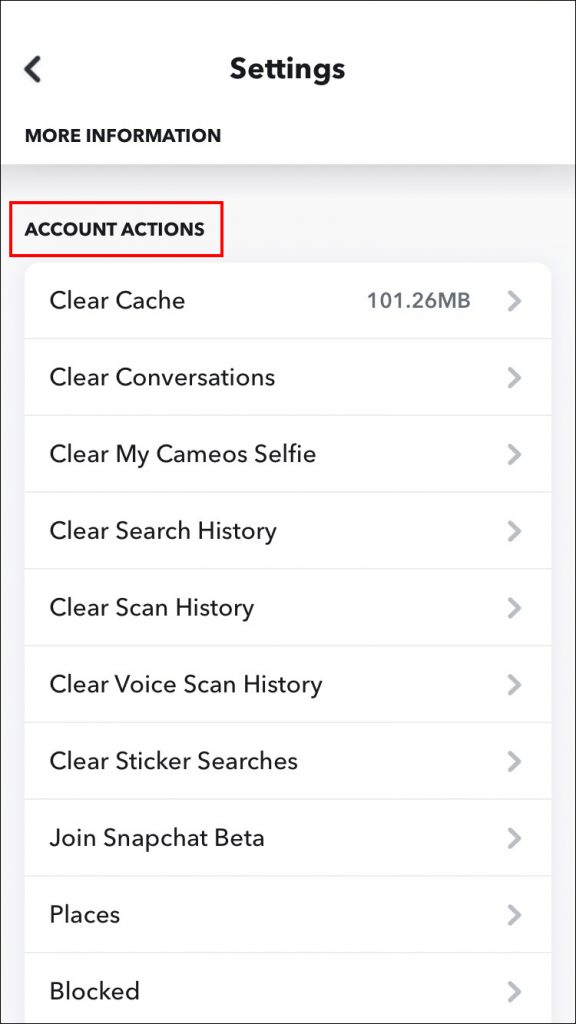
Task: Open Clear Conversations
Action: [288, 377]
